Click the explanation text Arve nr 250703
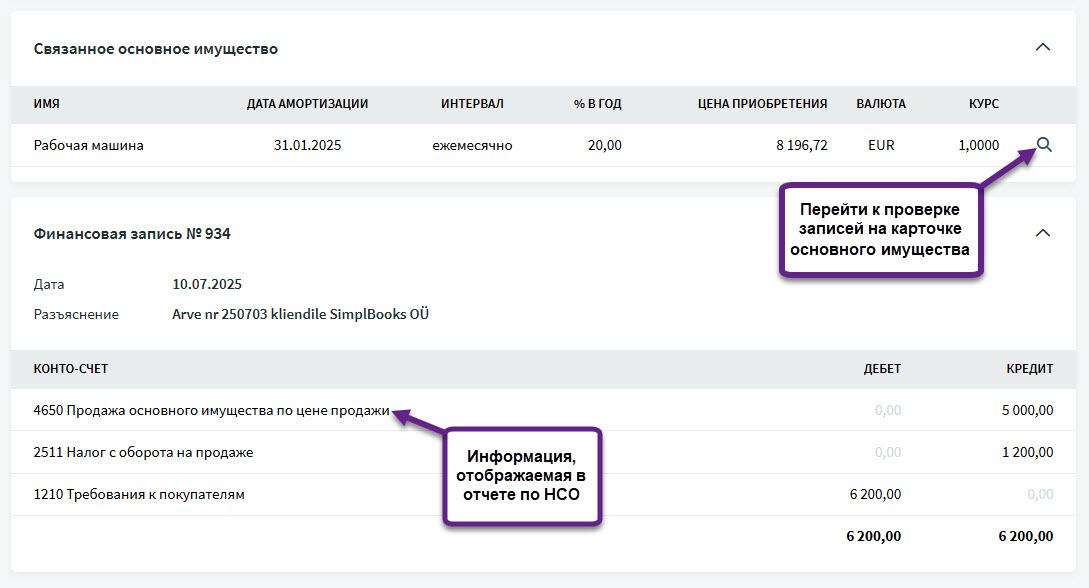The width and height of the screenshot is (1089, 588). click(x=300, y=314)
